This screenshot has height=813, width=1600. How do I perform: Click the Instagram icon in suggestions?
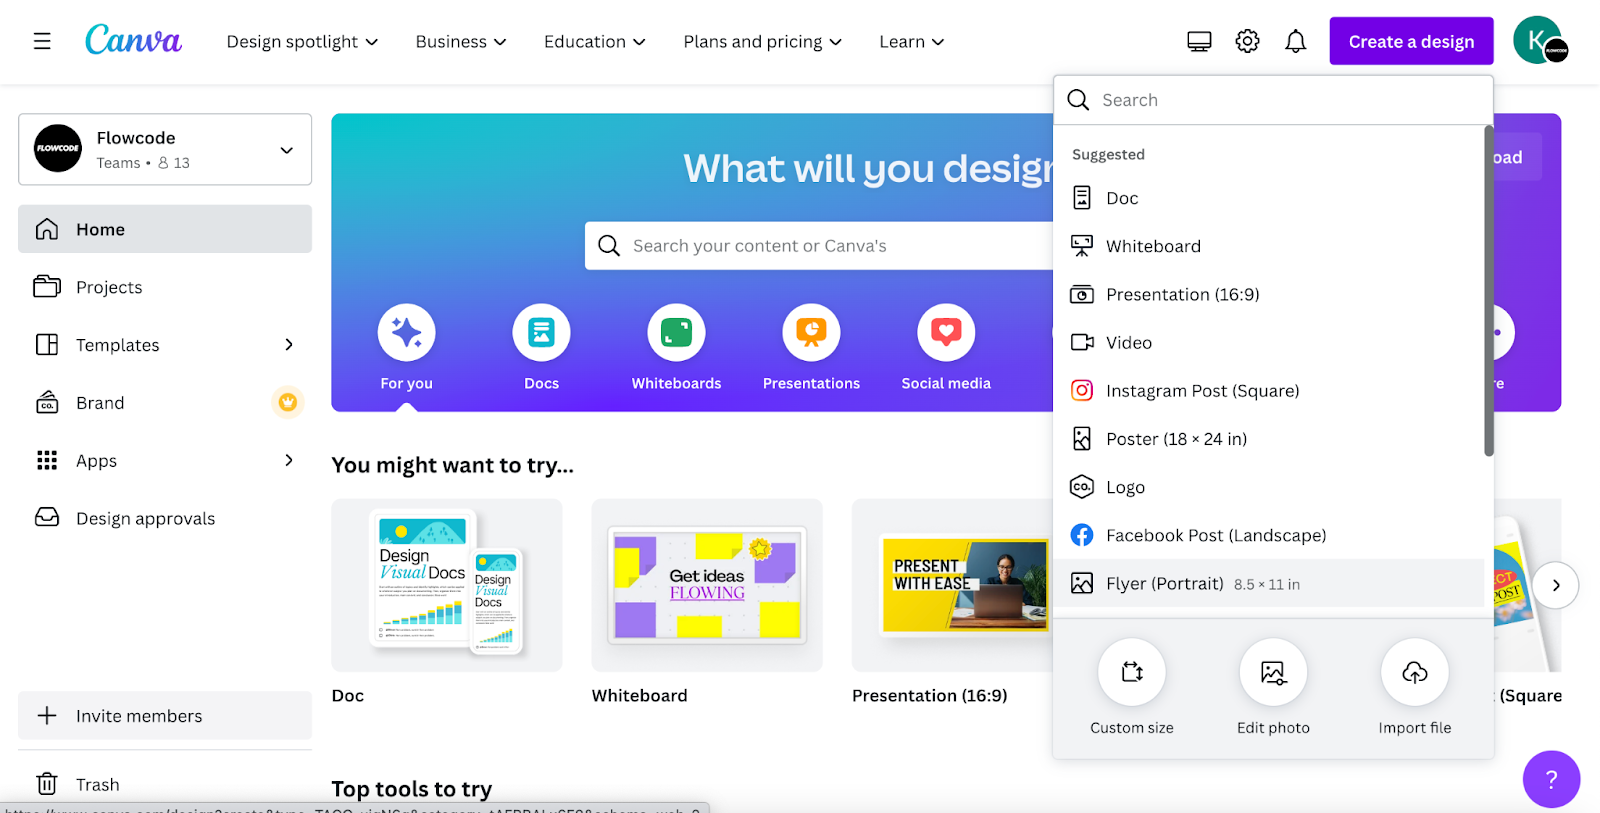[1082, 390]
